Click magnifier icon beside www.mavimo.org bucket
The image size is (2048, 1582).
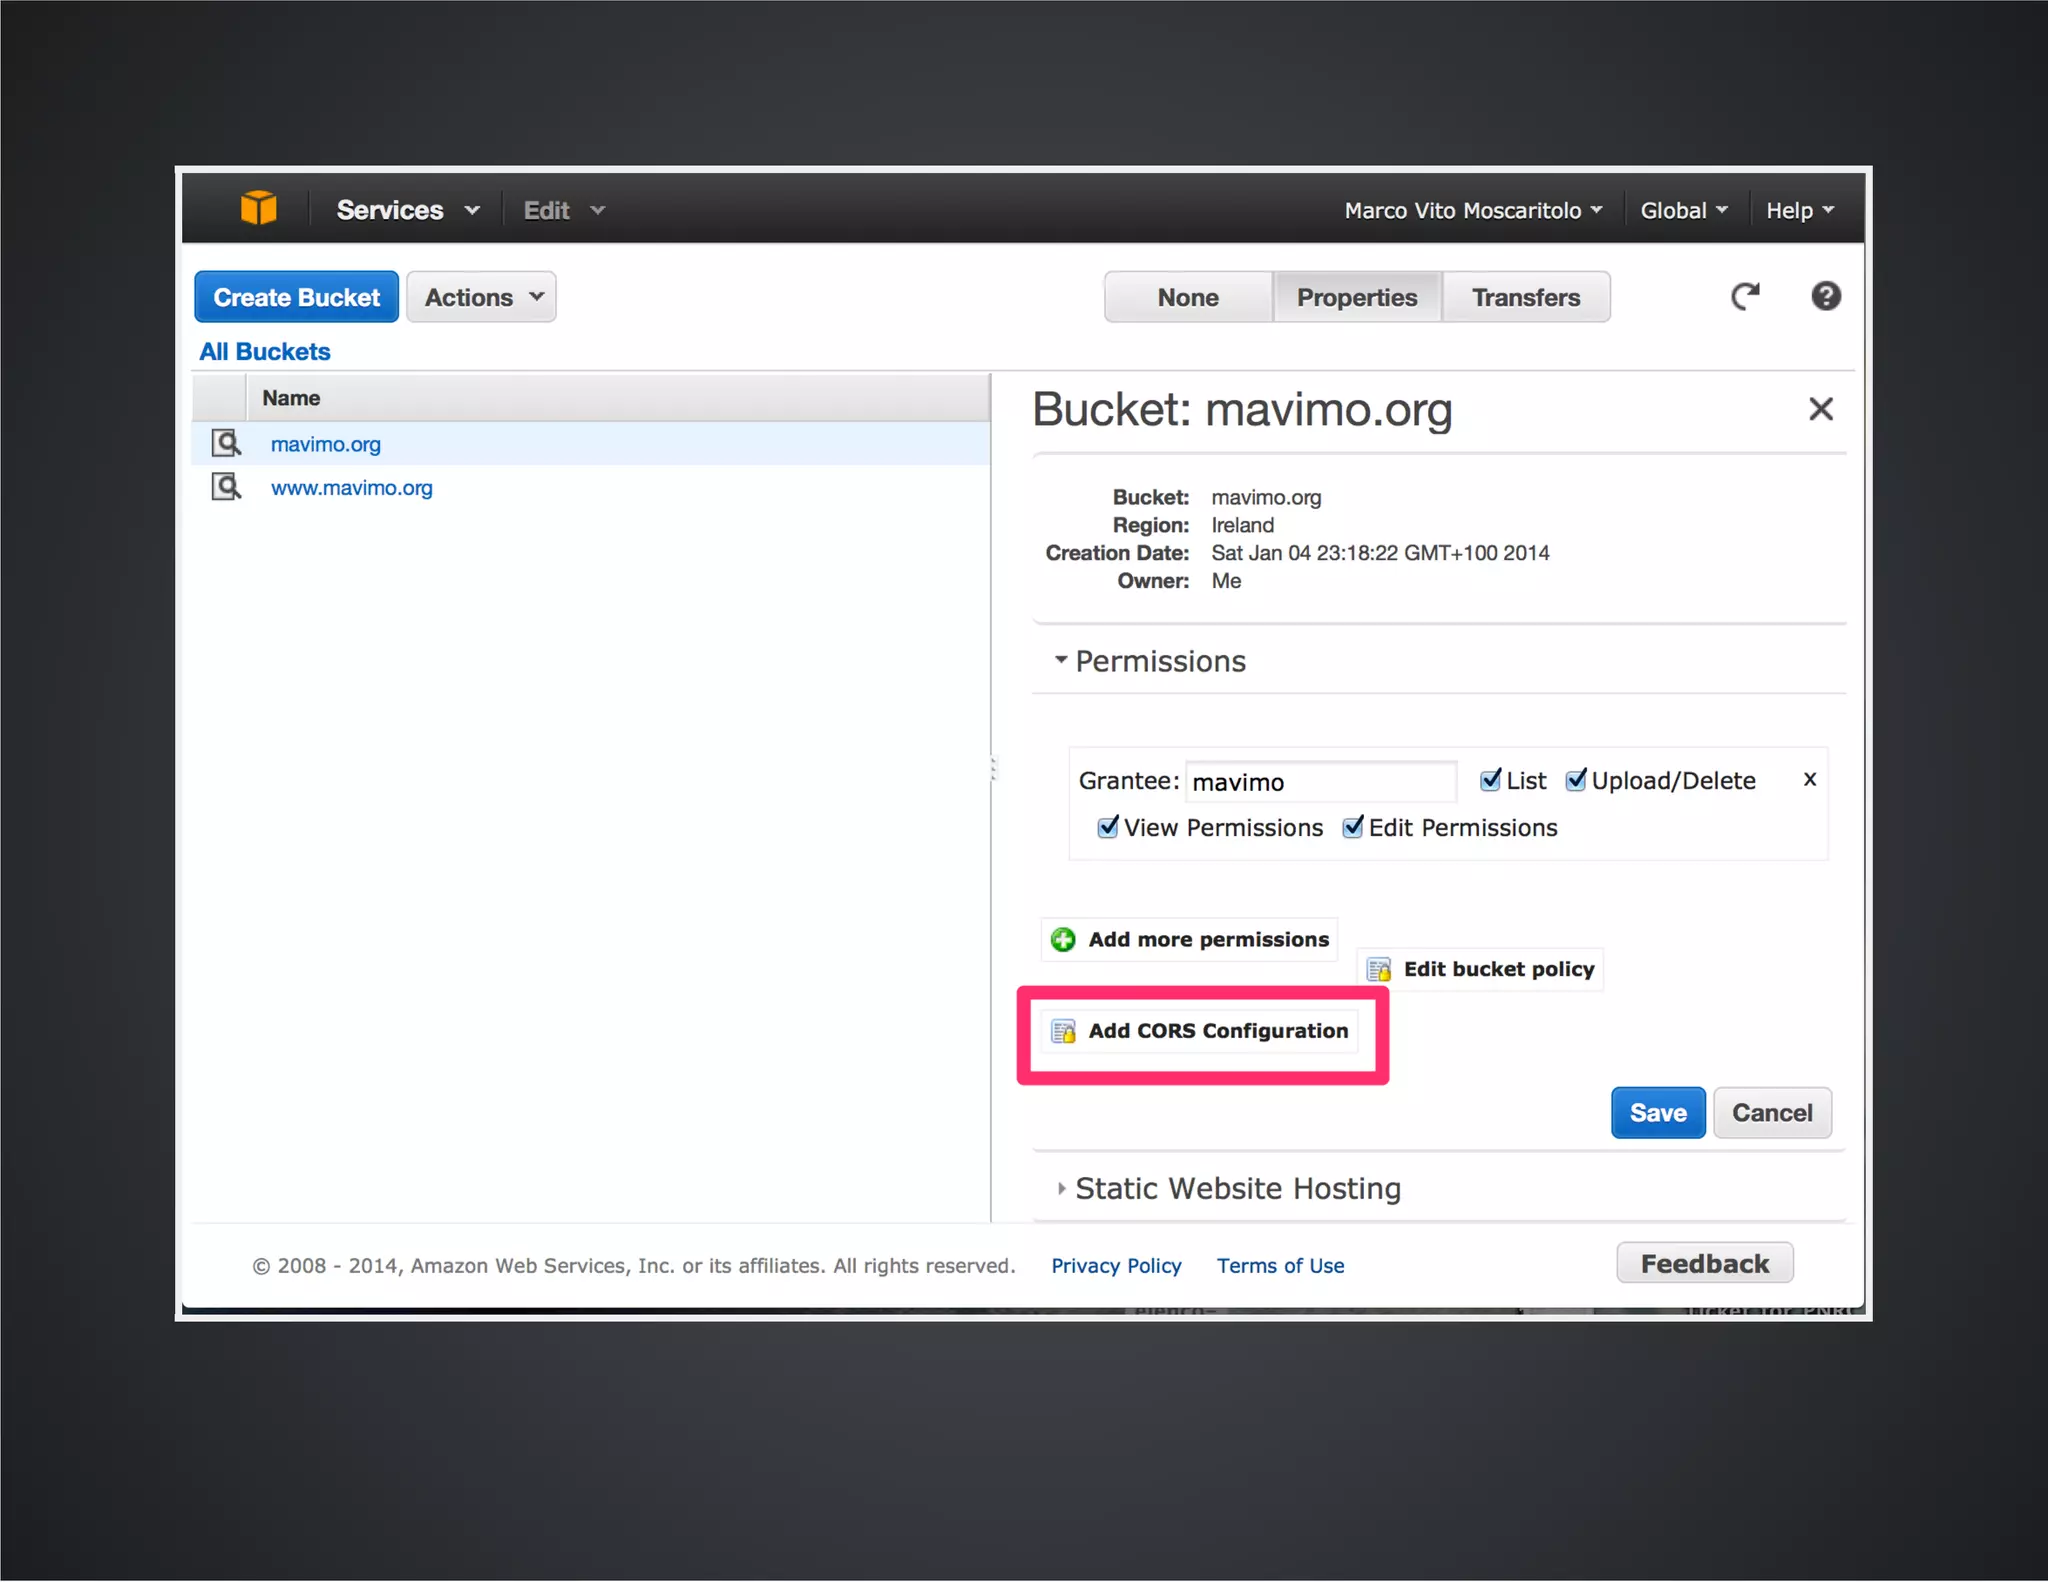tap(226, 487)
